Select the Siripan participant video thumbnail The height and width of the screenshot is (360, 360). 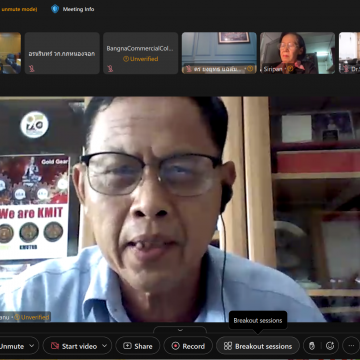[297, 53]
